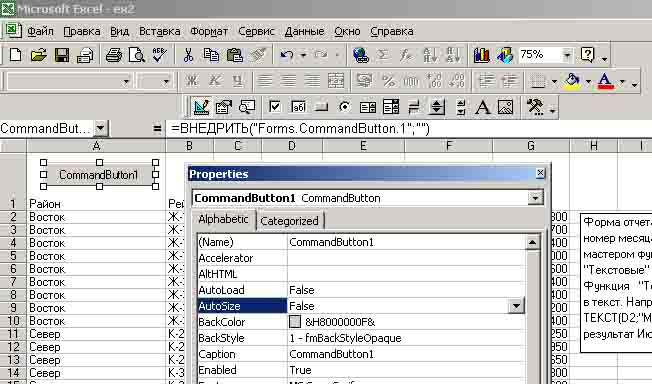Select the Accelerator property row

(x=362, y=258)
